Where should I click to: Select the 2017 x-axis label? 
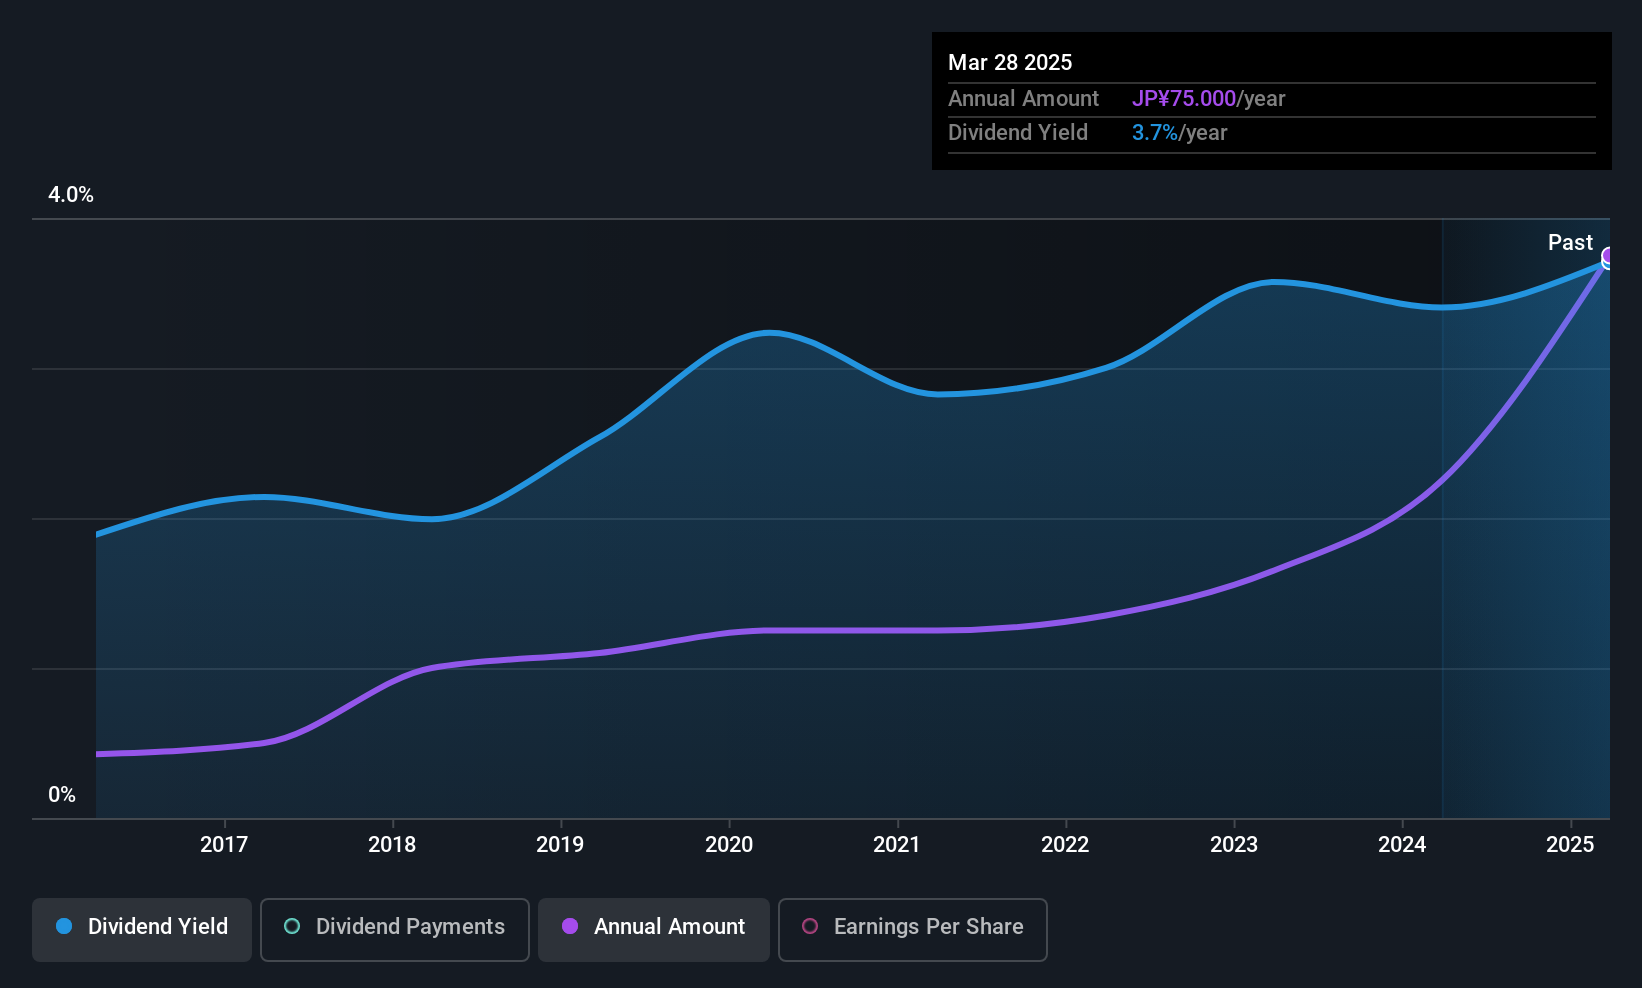[x=224, y=844]
